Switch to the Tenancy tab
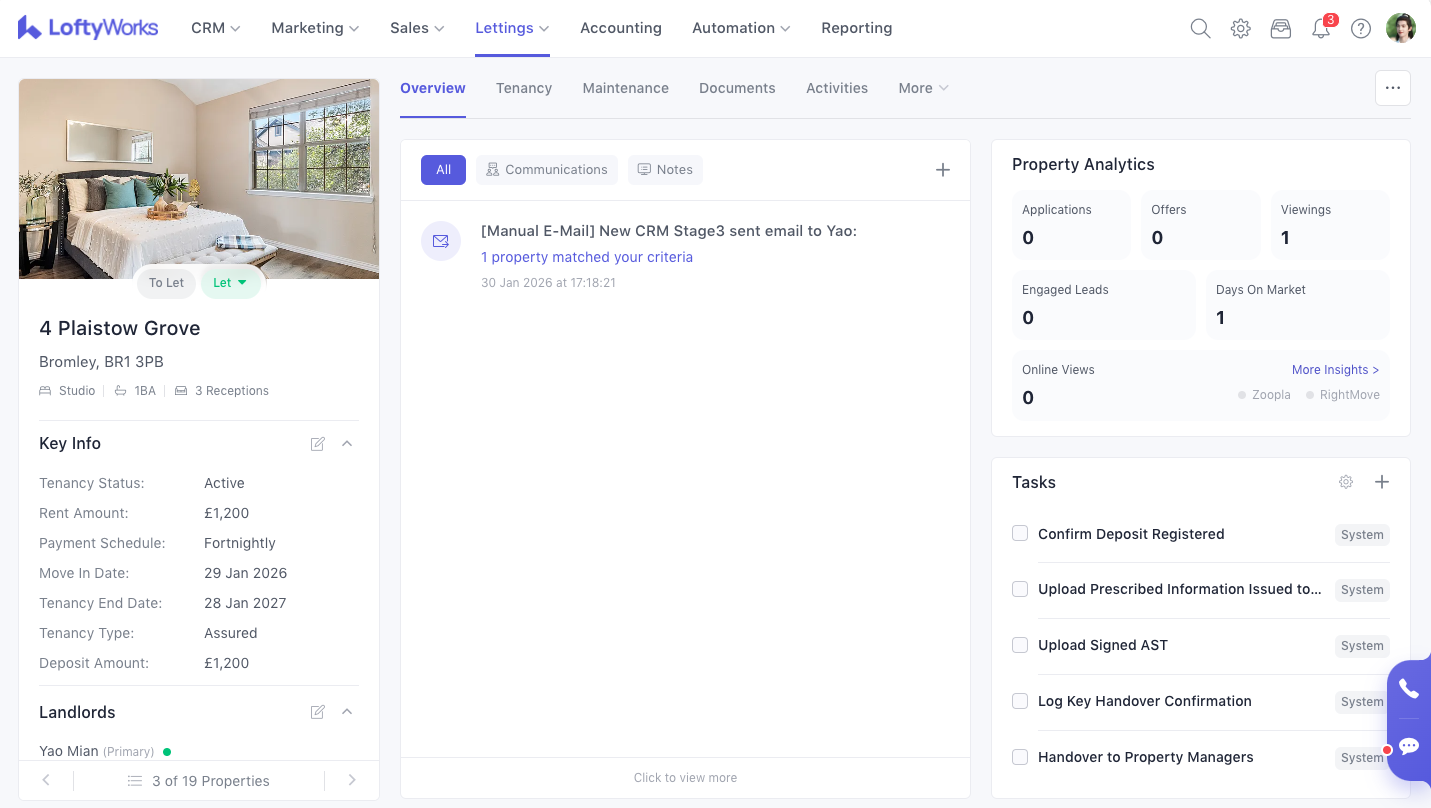 (x=524, y=88)
